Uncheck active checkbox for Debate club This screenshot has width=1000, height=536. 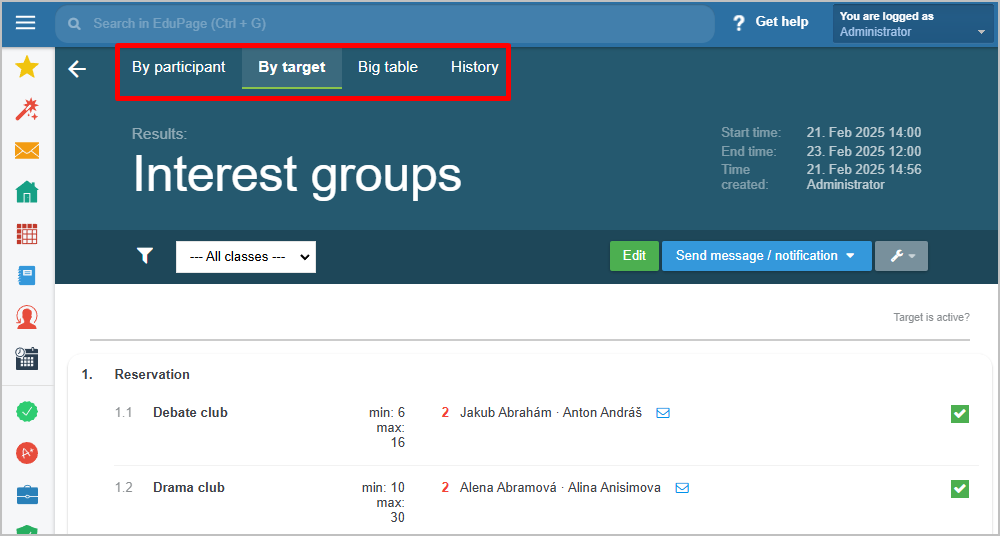tap(959, 414)
